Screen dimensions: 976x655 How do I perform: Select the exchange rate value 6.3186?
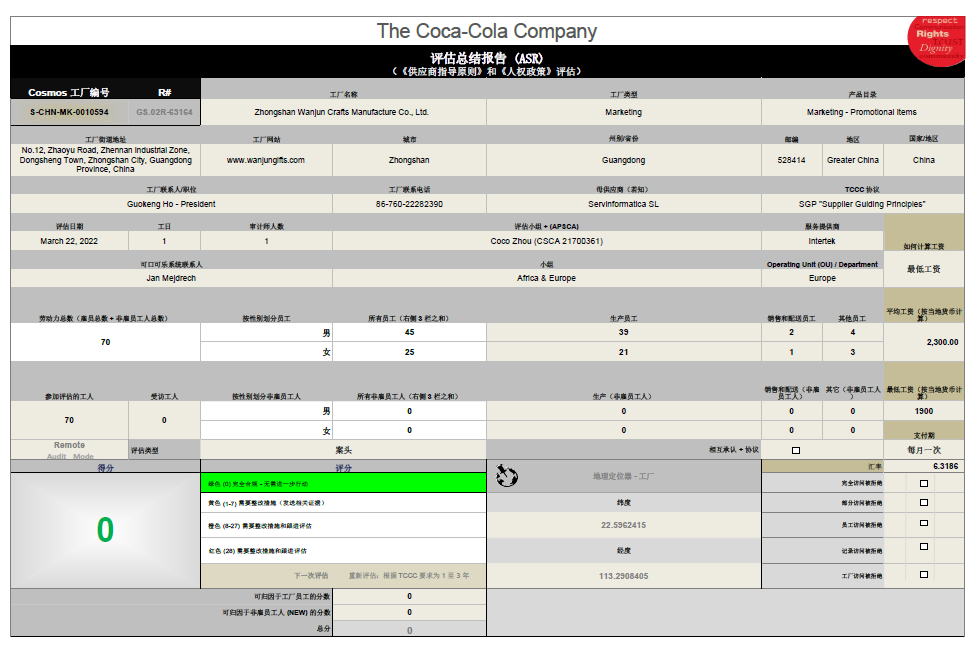click(946, 466)
